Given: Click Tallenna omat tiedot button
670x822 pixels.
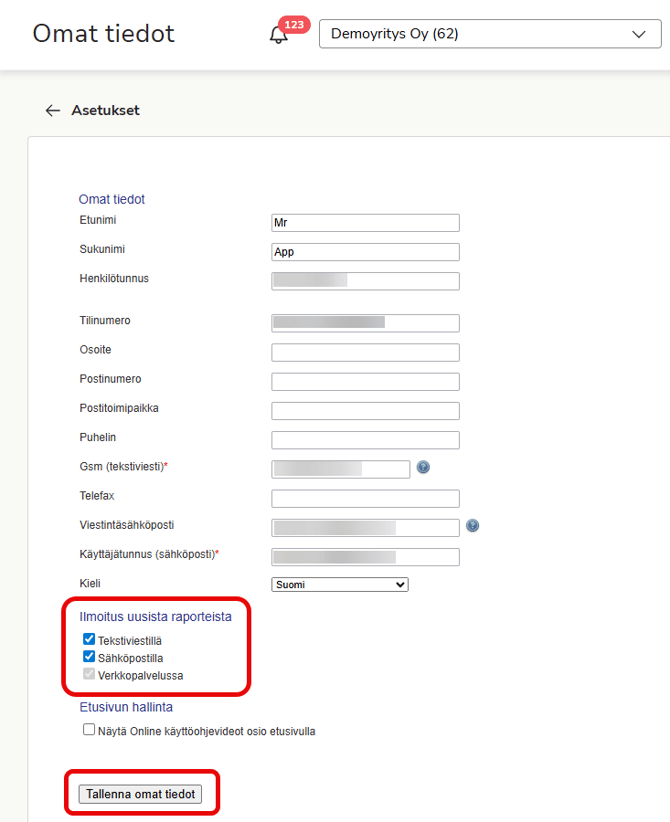Looking at the screenshot, I should tap(141, 794).
